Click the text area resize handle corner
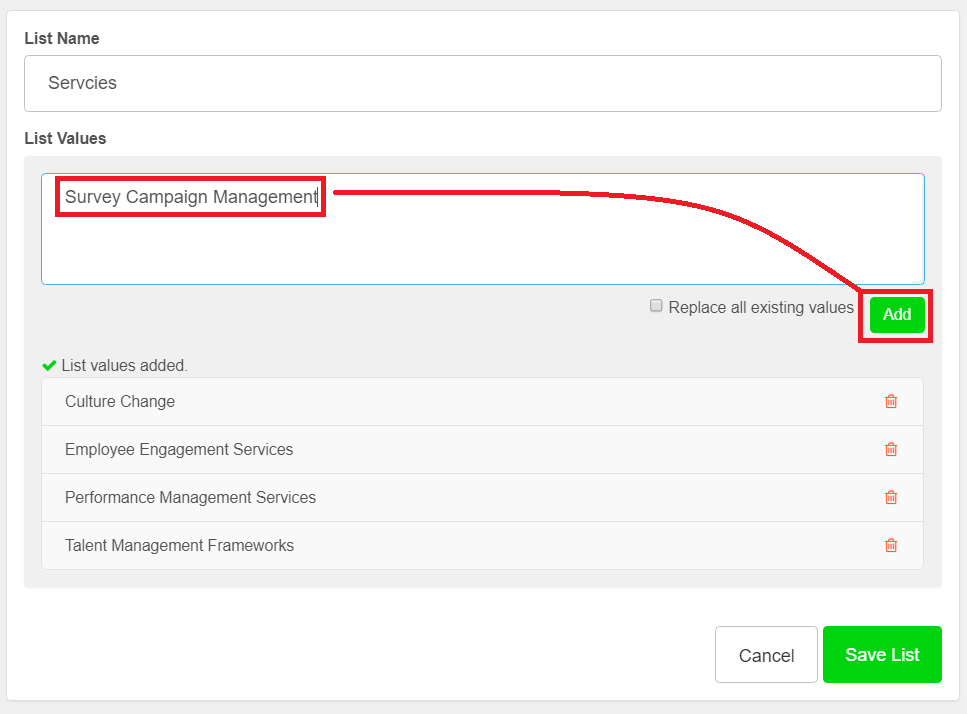This screenshot has height=714, width=967. click(x=919, y=279)
